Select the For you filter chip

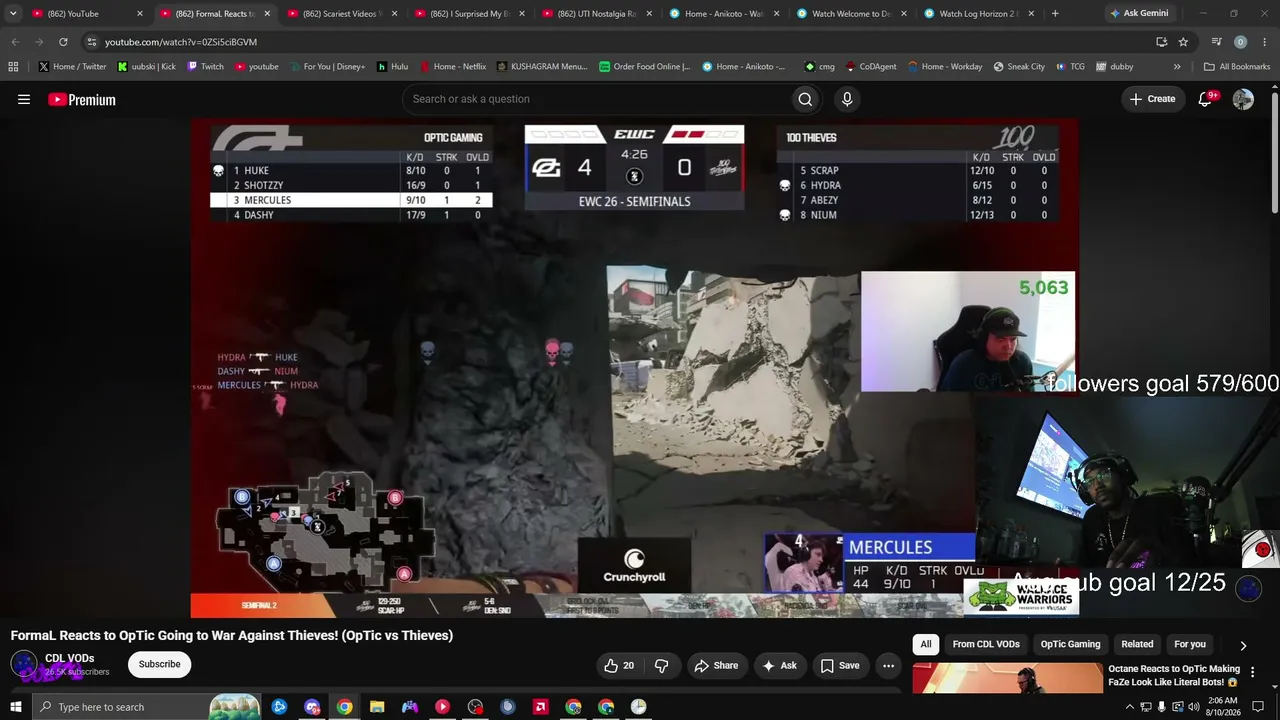point(1190,645)
